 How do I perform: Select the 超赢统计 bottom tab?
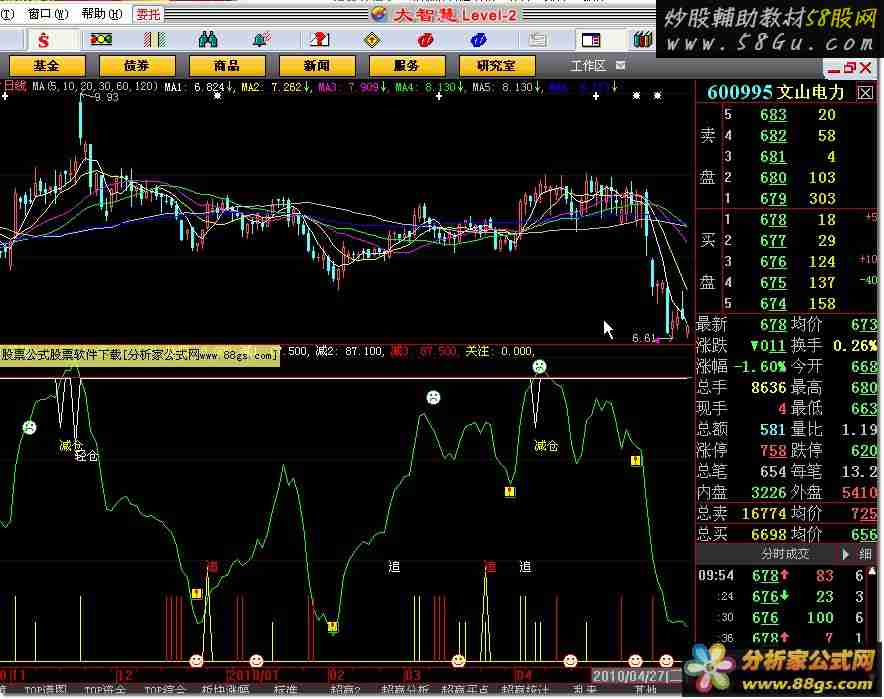coord(524,690)
